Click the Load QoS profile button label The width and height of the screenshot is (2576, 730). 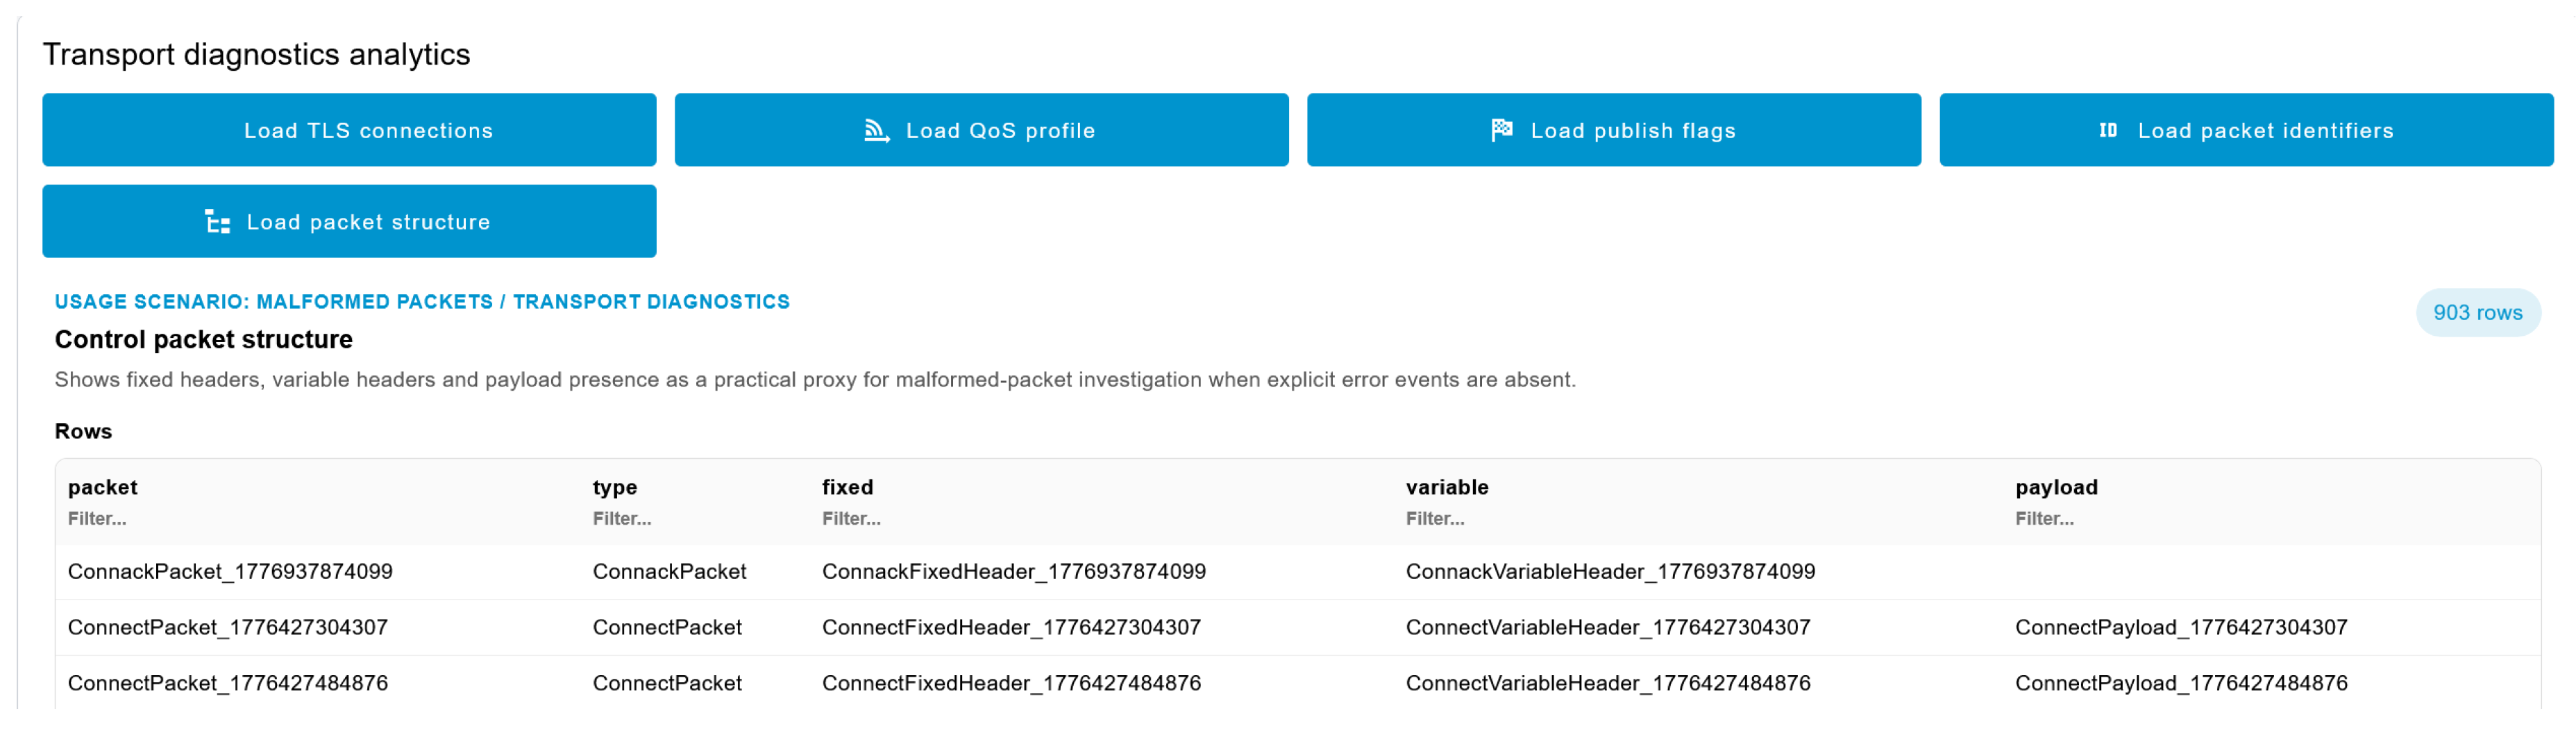[x=1000, y=131]
